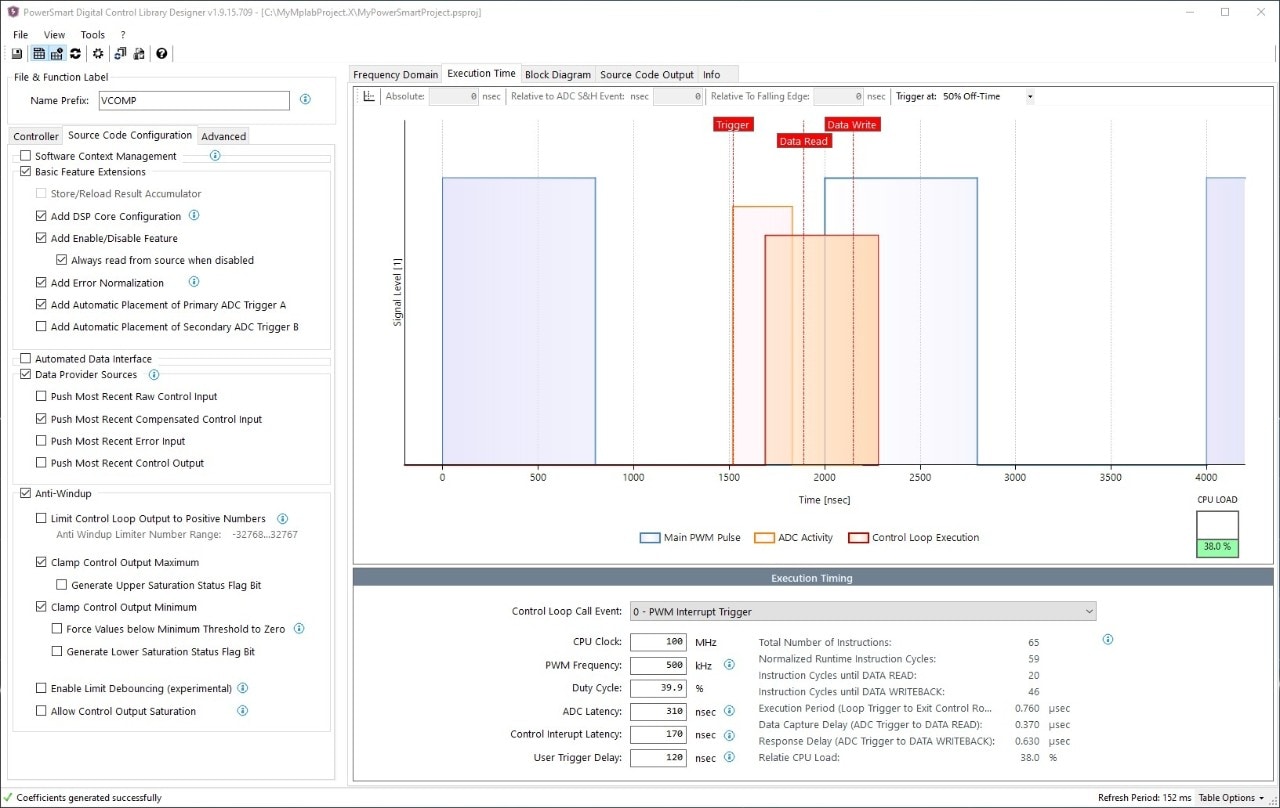Open settings via the gear toolbar icon

[98, 54]
